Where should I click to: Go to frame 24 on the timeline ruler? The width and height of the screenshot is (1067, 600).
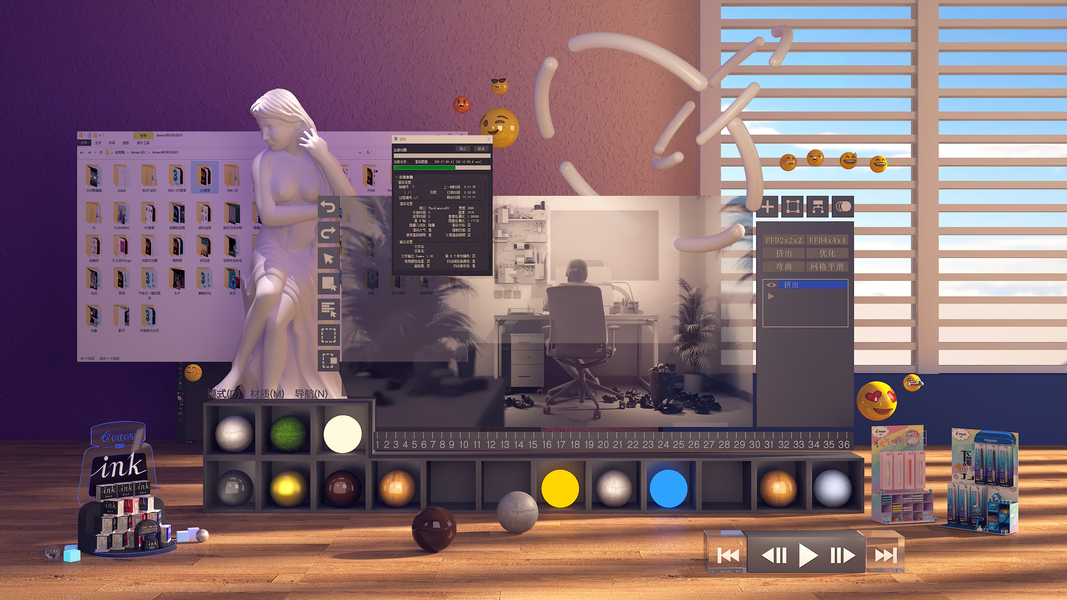click(663, 444)
